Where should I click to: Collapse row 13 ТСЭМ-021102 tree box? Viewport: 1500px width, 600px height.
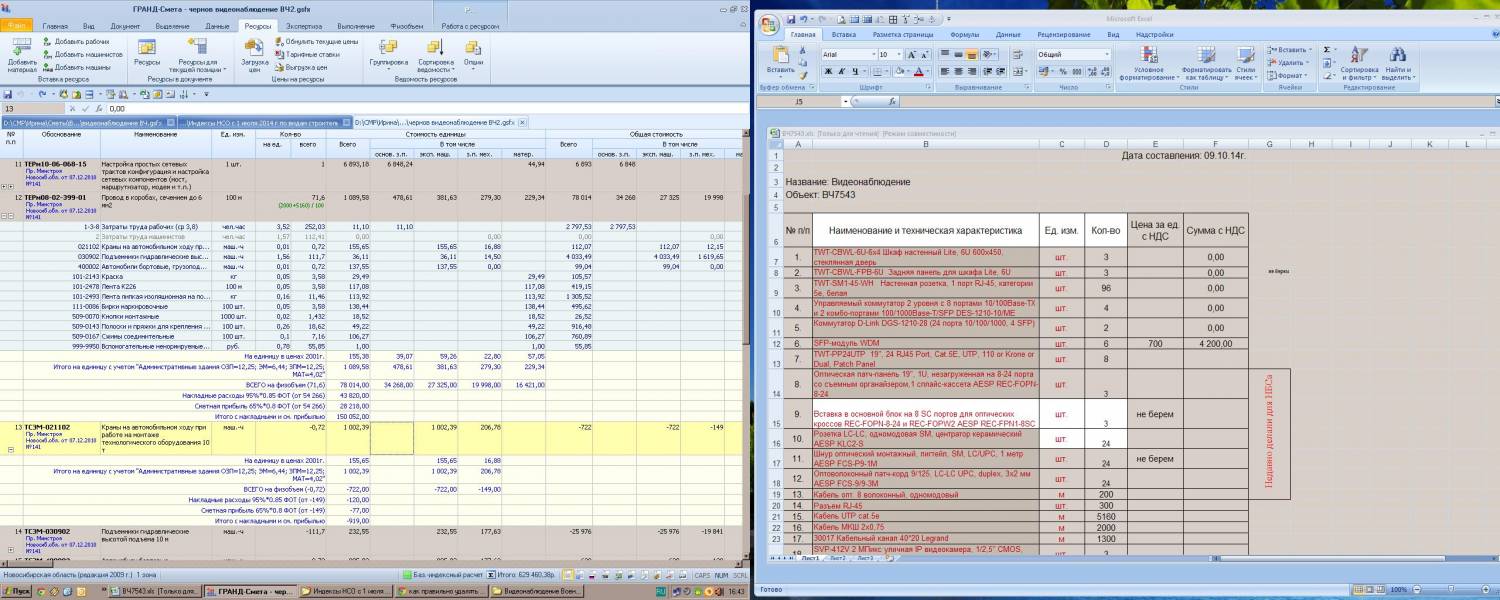click(x=10, y=450)
